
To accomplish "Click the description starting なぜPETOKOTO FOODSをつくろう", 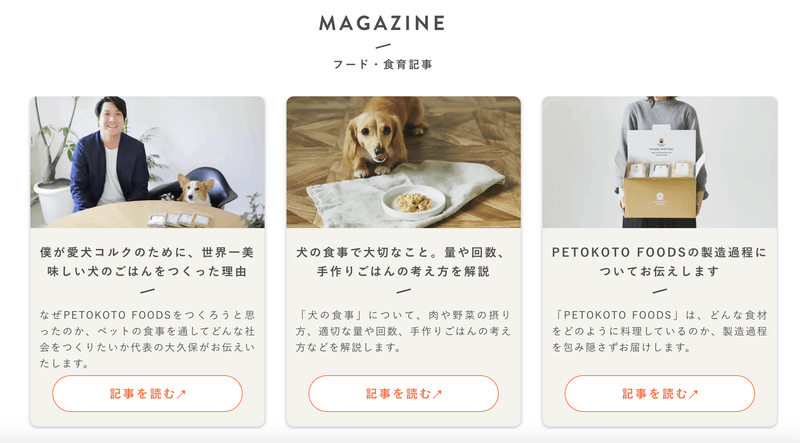I will click(x=147, y=339).
